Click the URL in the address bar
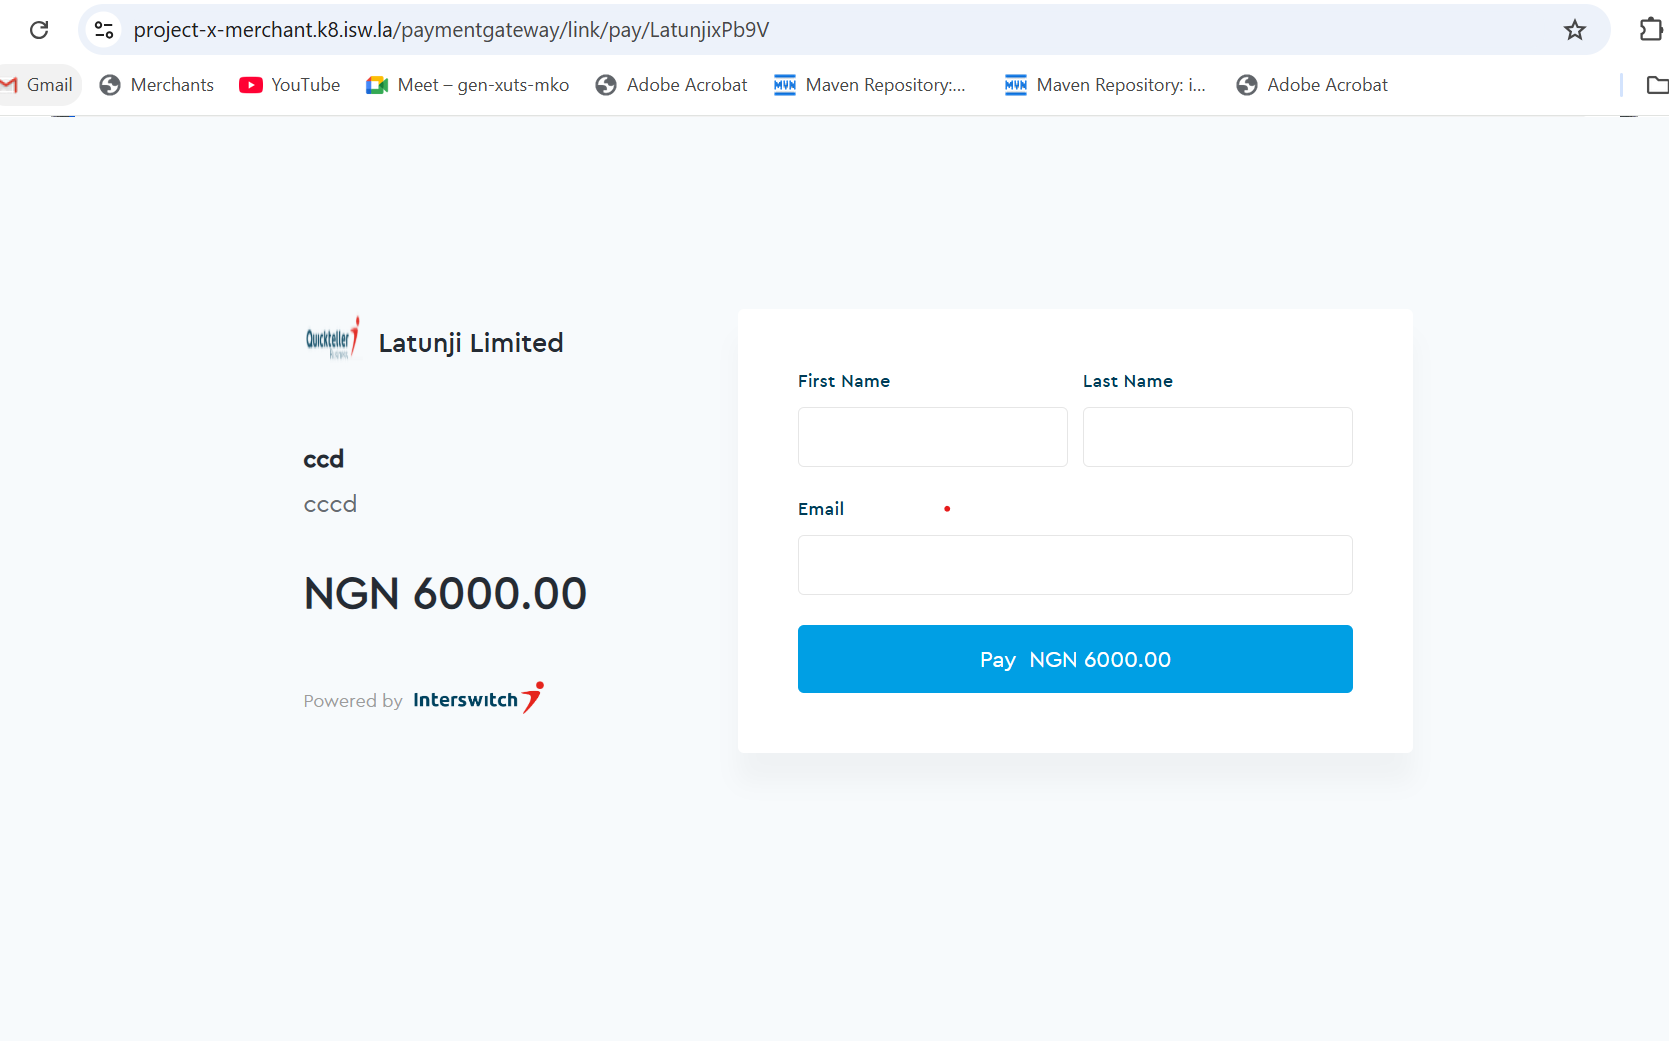 coord(451,30)
